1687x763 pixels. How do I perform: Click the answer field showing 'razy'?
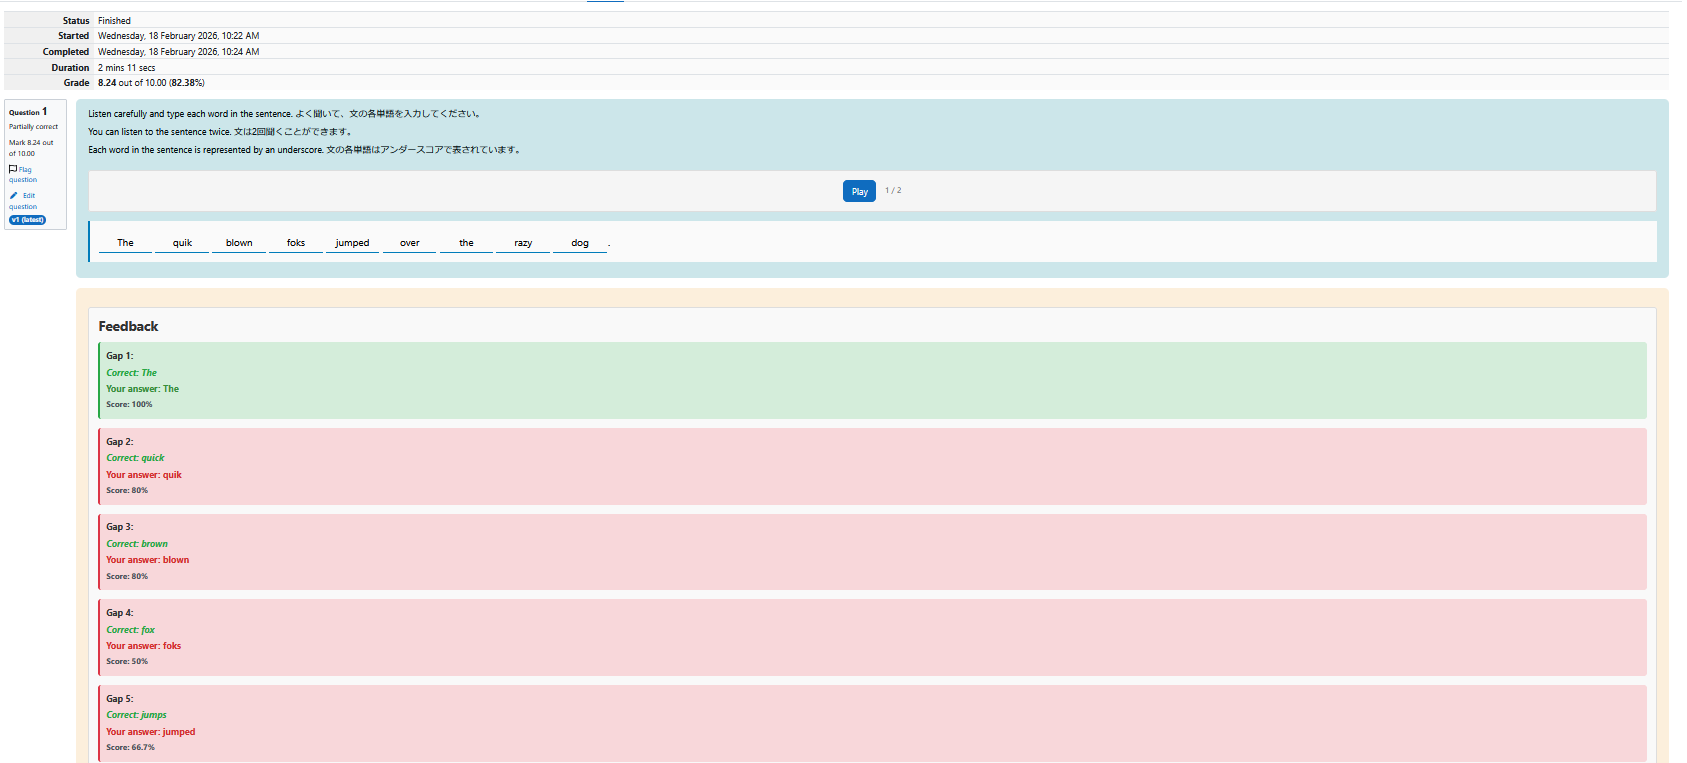(x=523, y=243)
